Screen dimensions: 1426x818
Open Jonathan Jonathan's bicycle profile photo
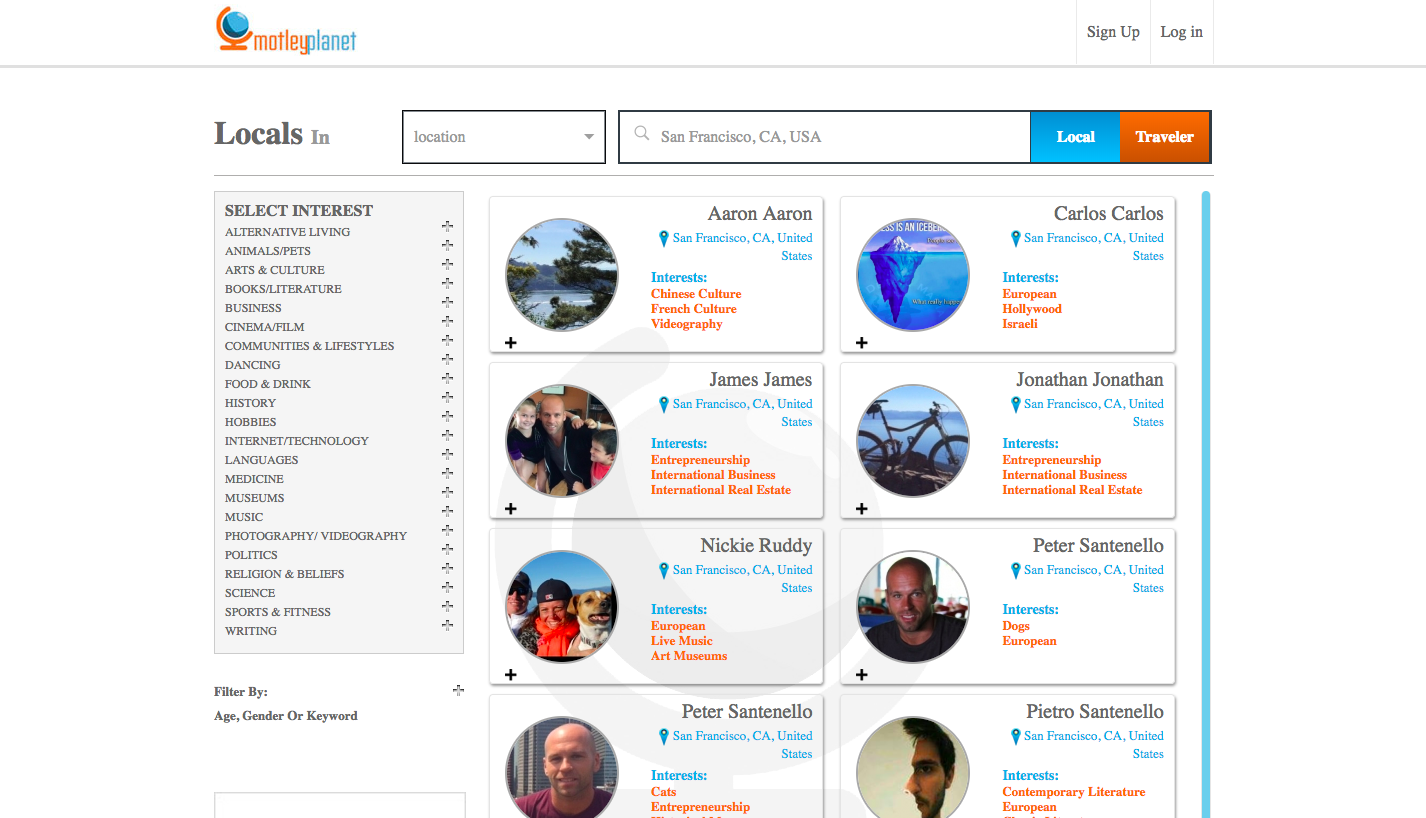[913, 441]
